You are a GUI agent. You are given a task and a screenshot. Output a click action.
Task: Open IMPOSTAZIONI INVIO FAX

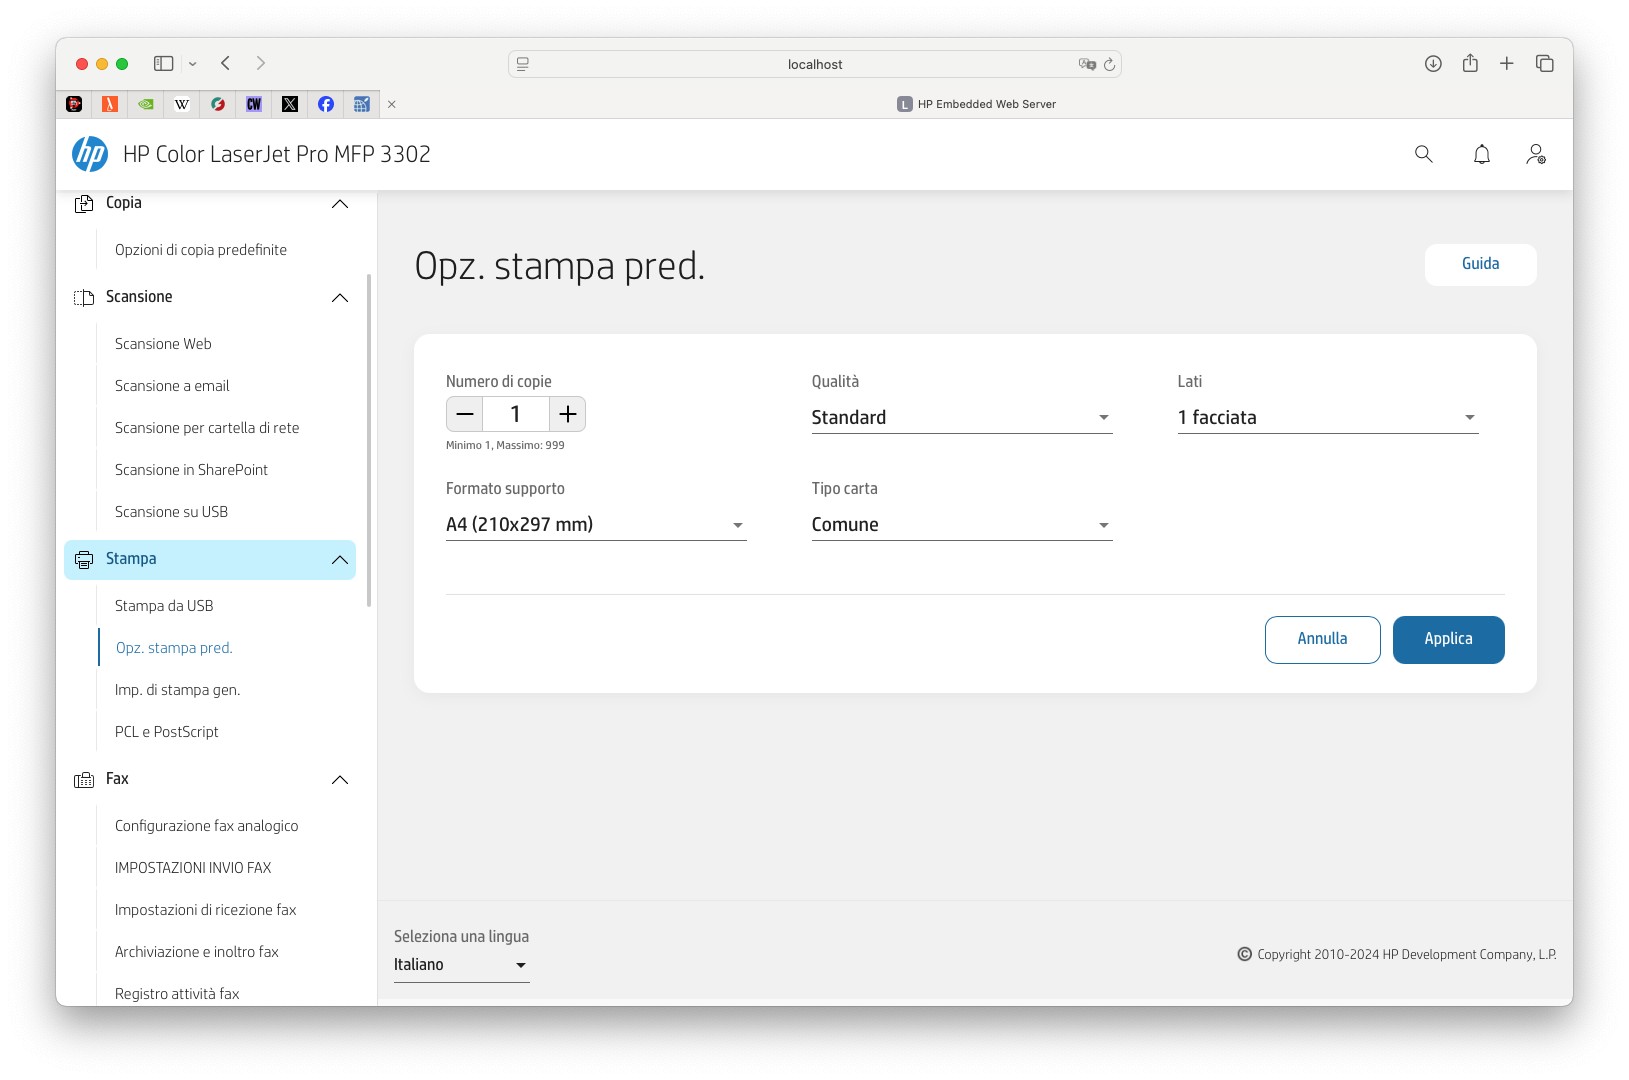[x=193, y=868]
